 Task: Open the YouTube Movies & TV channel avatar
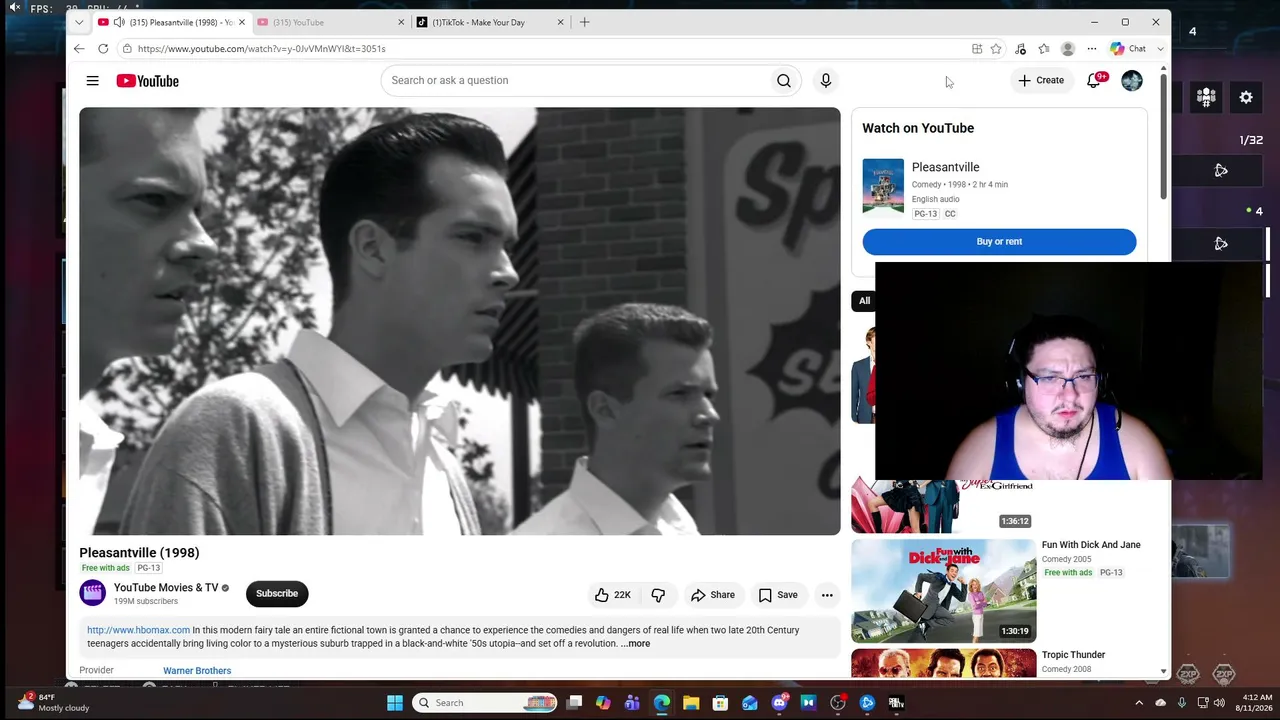93,593
